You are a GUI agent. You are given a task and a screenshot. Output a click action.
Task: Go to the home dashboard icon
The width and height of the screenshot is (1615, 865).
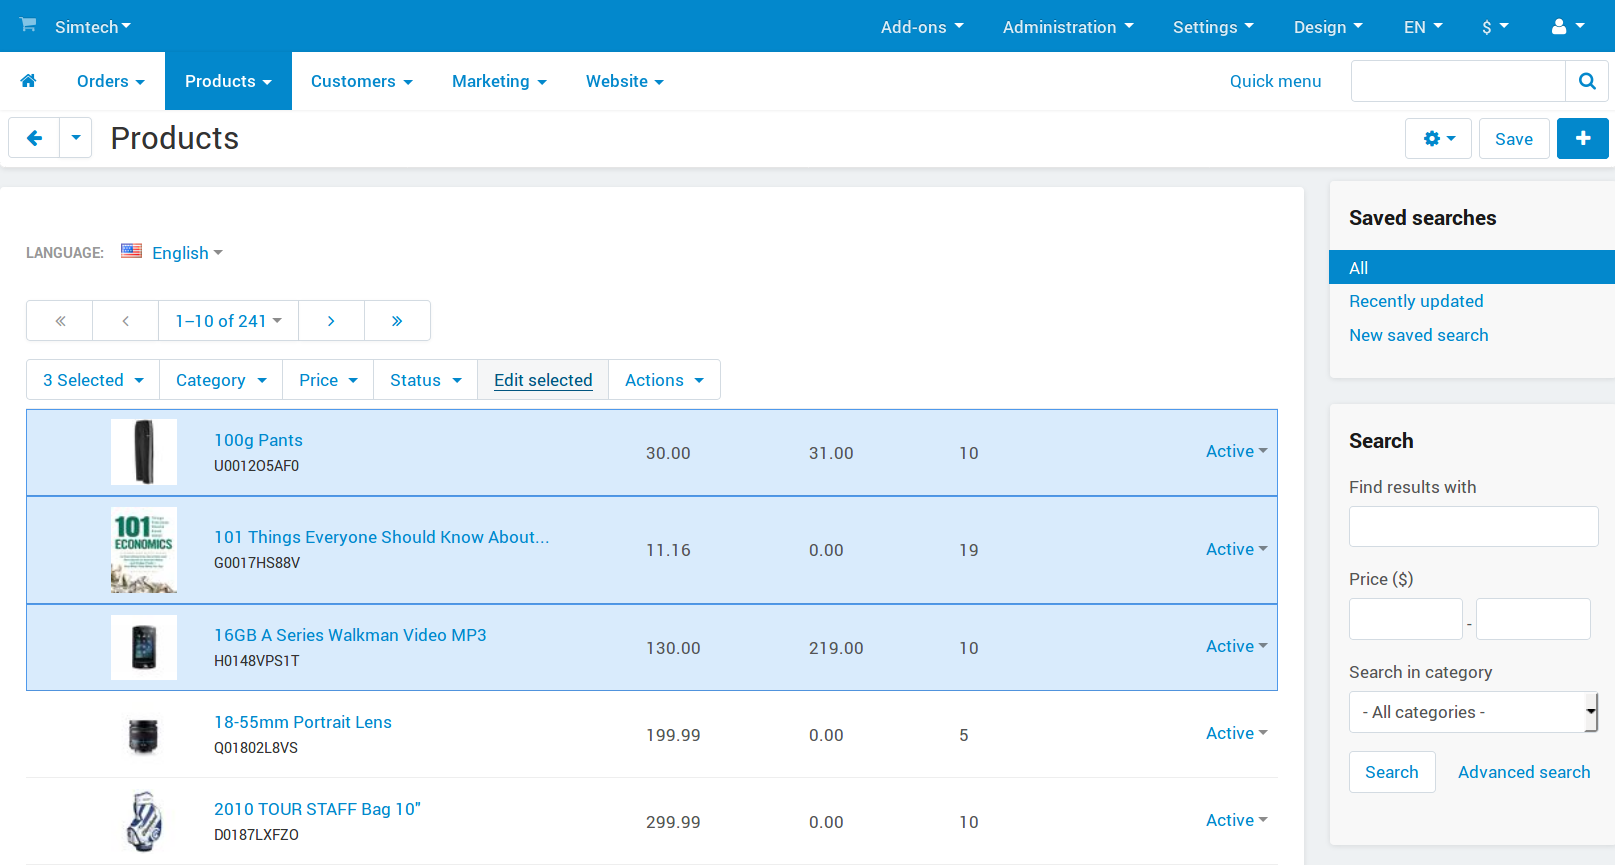[29, 81]
